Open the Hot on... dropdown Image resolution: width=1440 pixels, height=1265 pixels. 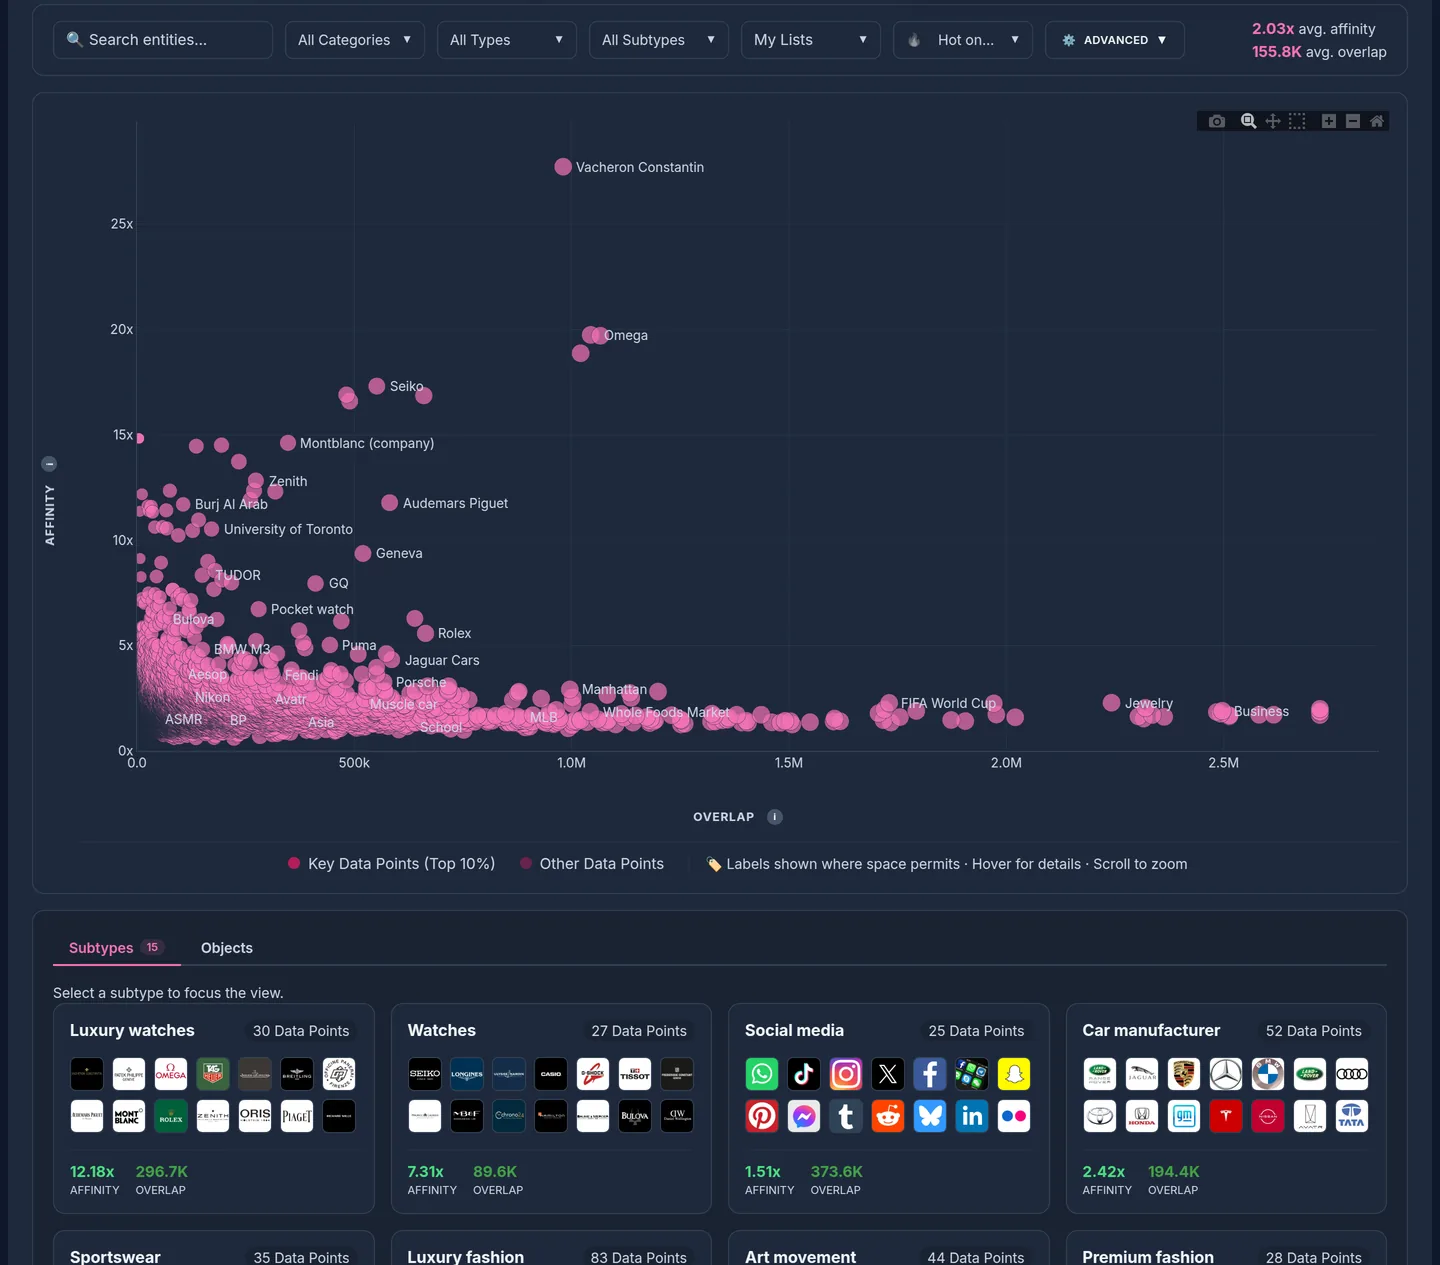[963, 40]
